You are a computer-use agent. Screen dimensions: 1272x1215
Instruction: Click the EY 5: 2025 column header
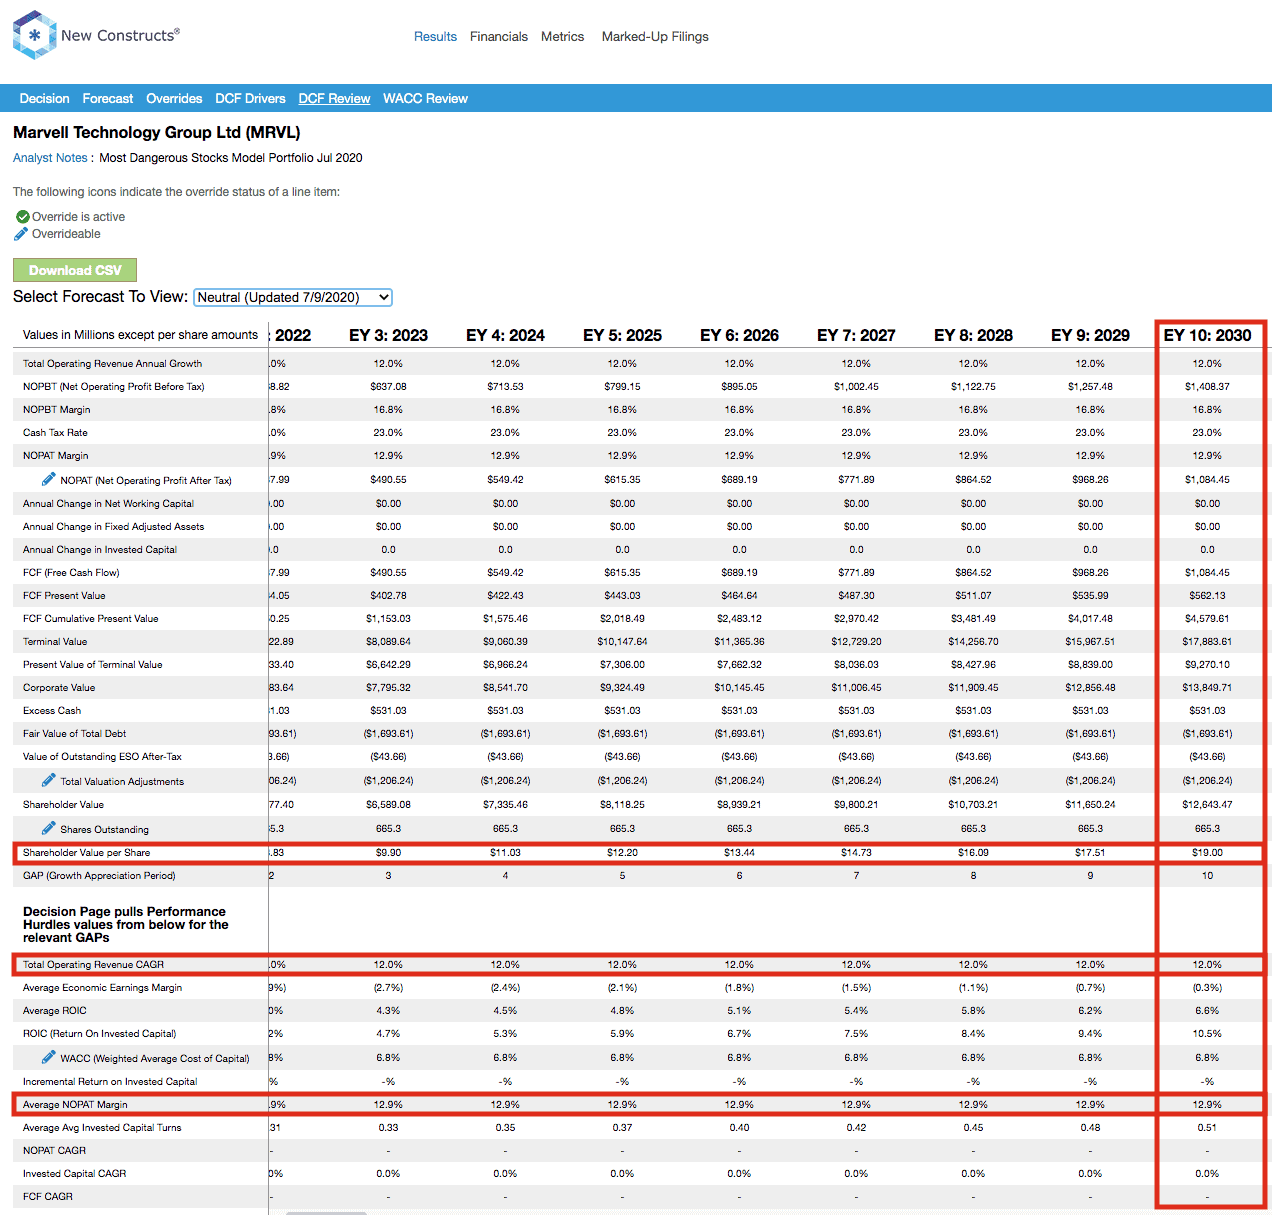(x=622, y=335)
